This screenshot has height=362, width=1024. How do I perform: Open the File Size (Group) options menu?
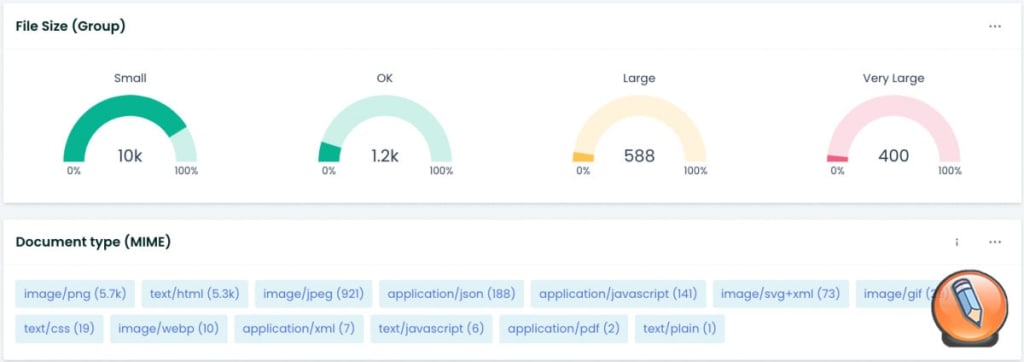(x=995, y=27)
